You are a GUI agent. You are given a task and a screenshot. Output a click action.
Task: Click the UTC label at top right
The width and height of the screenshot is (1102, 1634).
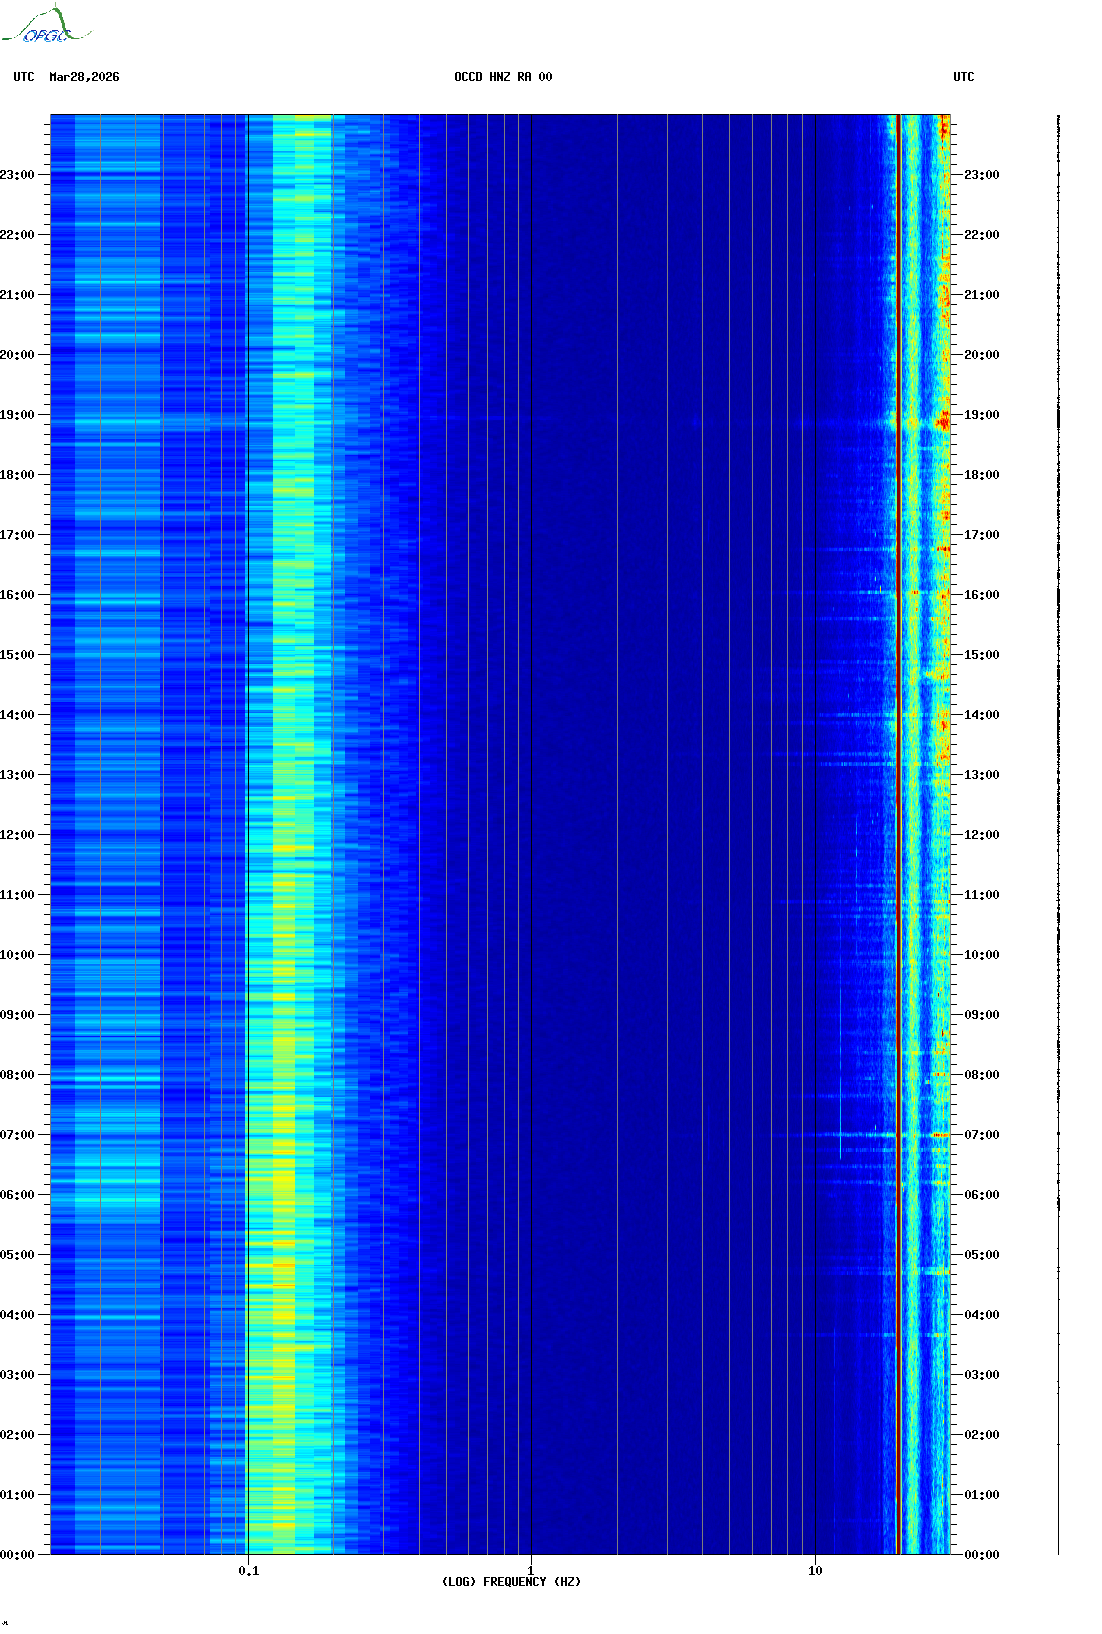click(x=963, y=77)
